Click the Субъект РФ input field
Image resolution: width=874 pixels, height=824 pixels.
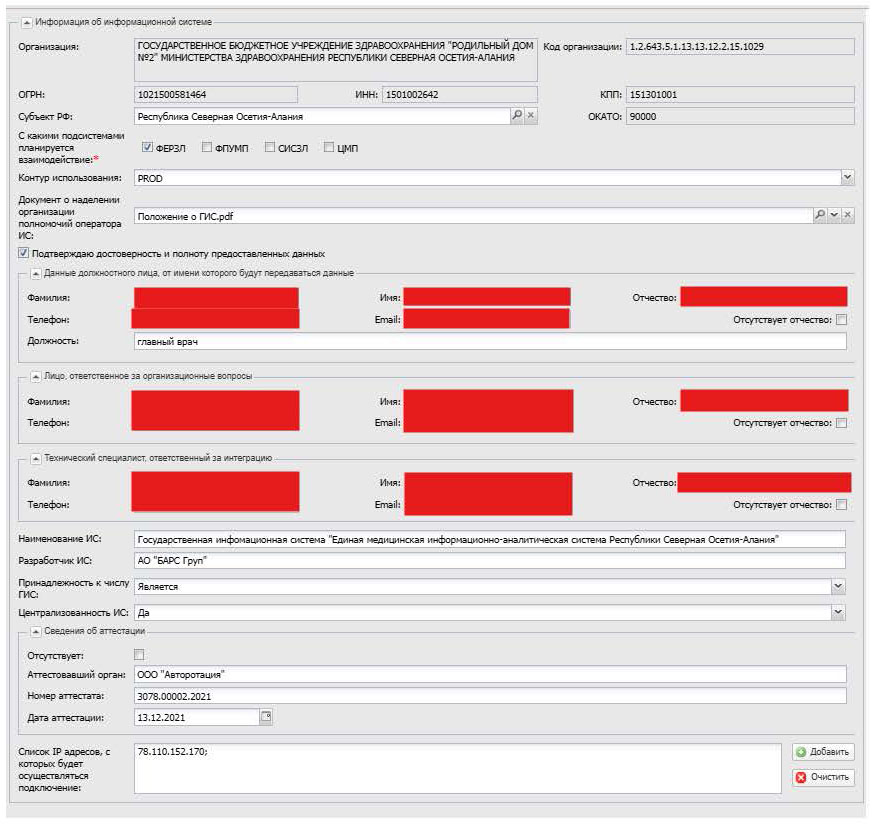coord(322,116)
